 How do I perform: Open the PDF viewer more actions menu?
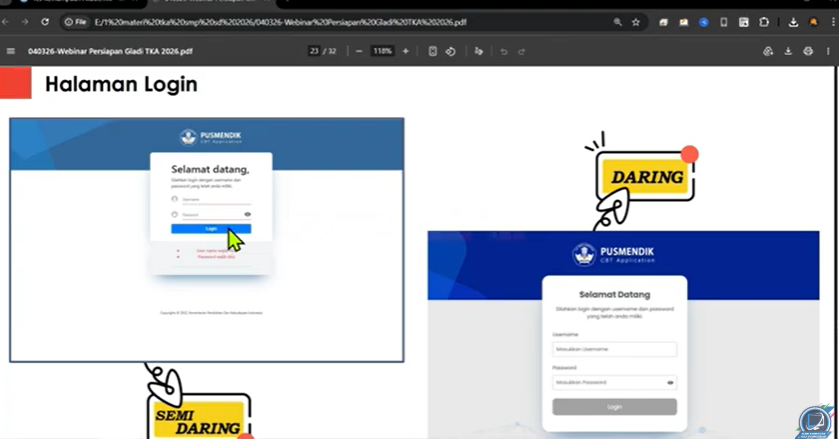[829, 51]
